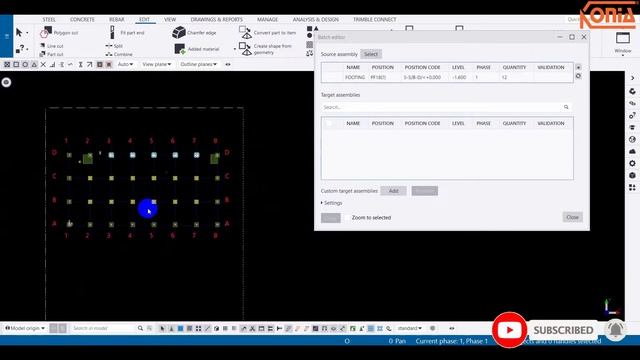Click the Split command

[114, 46]
